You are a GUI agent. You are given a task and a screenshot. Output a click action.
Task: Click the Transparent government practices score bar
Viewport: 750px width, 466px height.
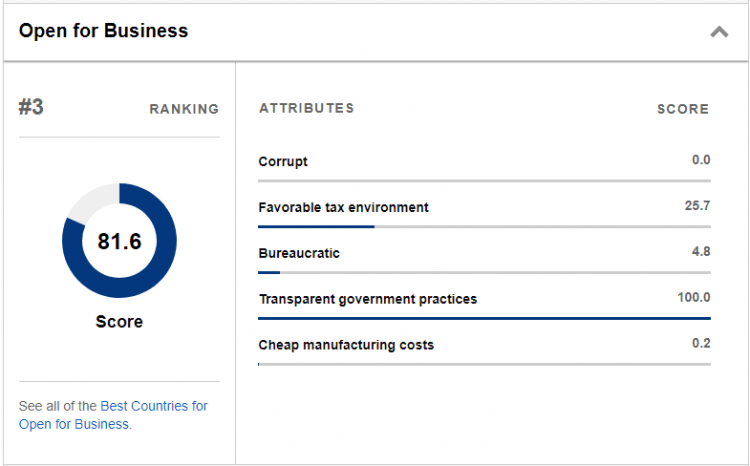[x=484, y=318]
